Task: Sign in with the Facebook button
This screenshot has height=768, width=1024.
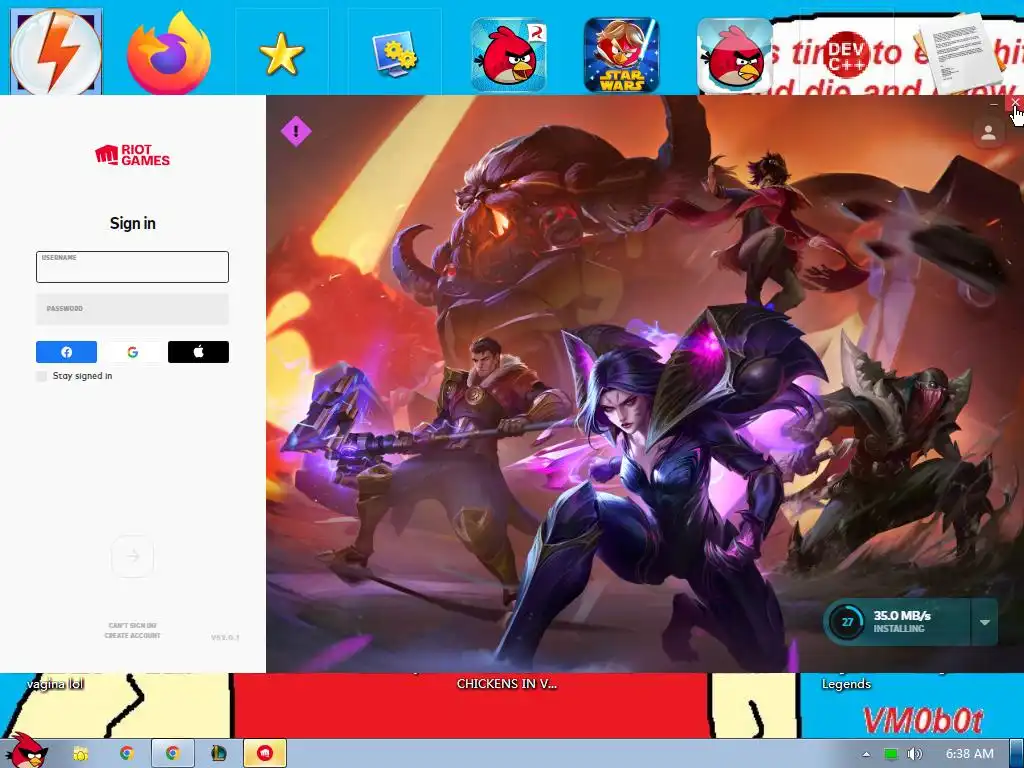Action: pyautogui.click(x=66, y=352)
